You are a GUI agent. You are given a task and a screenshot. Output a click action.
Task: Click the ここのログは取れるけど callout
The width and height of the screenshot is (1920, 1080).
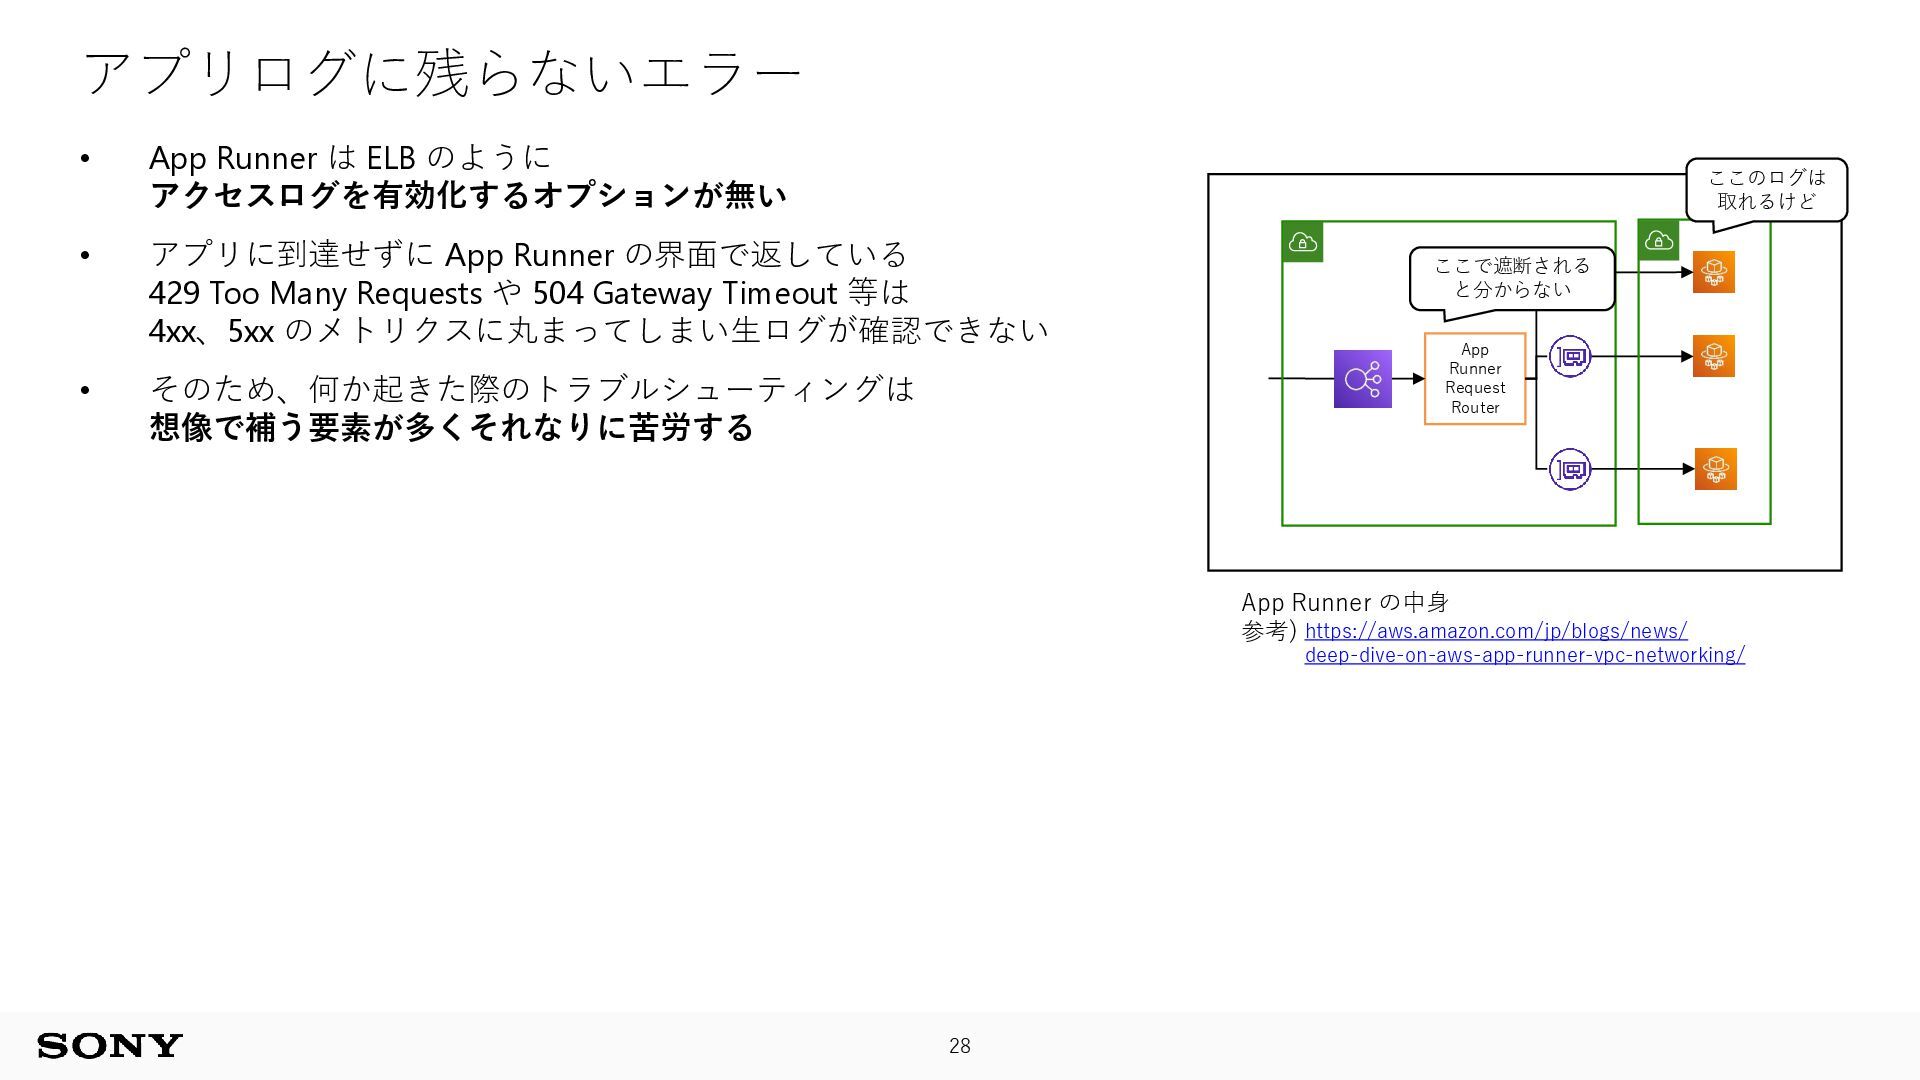pos(1767,189)
